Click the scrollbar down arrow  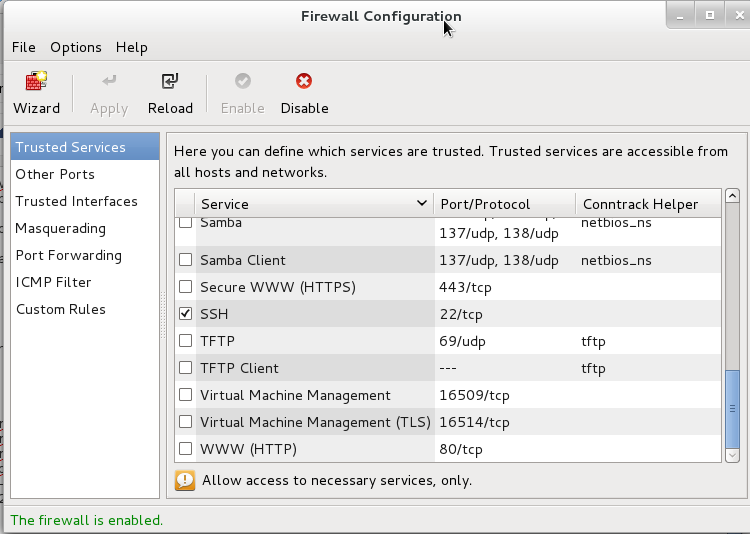coord(732,455)
